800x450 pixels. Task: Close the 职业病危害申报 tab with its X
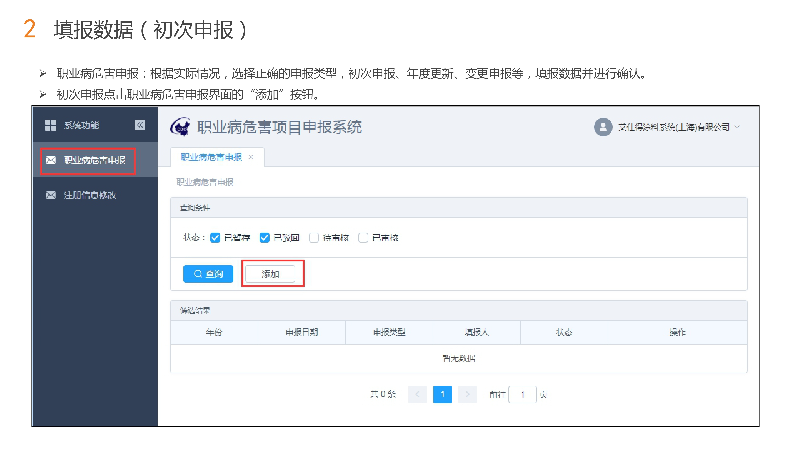pyautogui.click(x=251, y=157)
